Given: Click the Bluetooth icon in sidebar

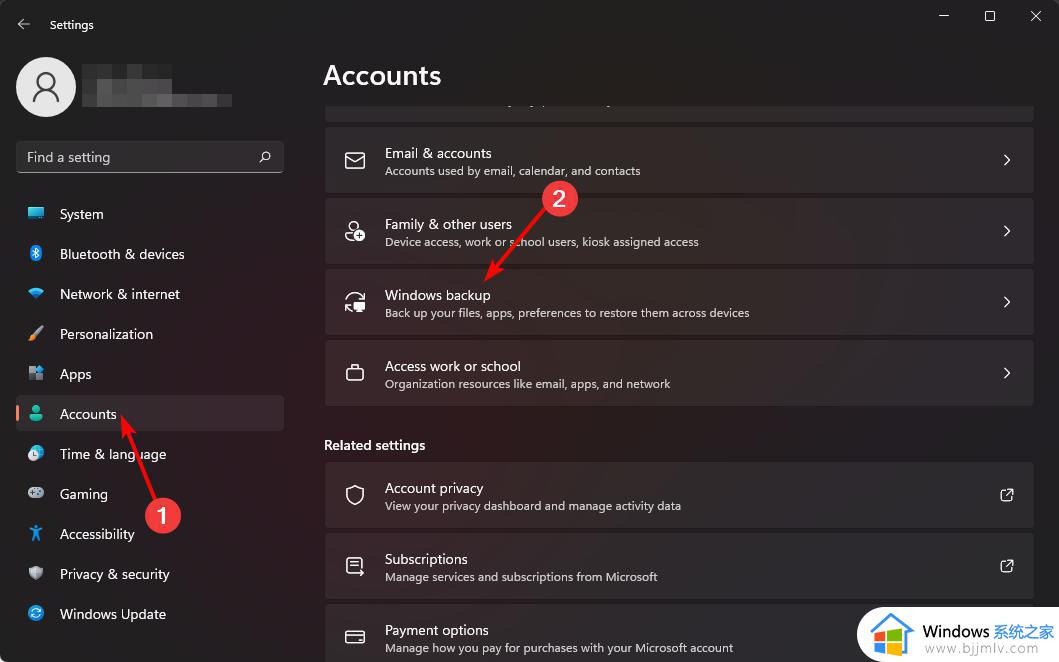Looking at the screenshot, I should coord(36,253).
